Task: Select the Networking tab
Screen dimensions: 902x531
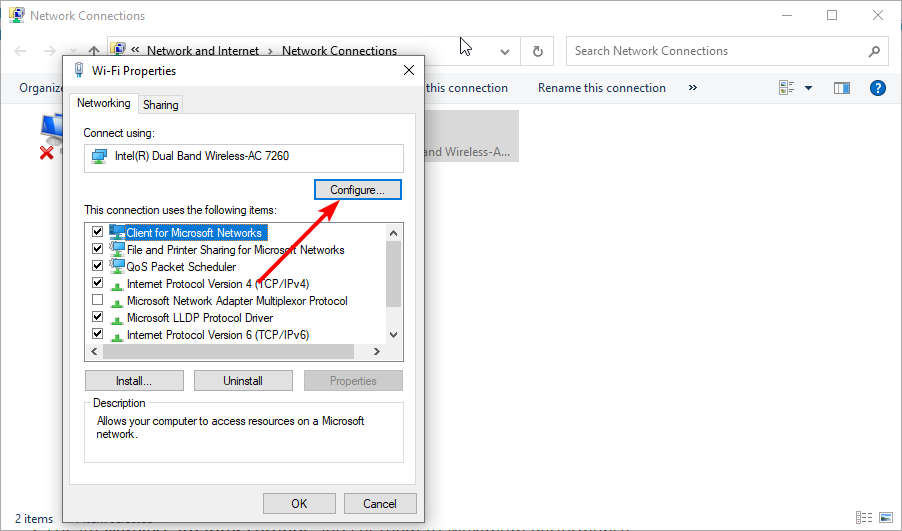Action: 104,104
